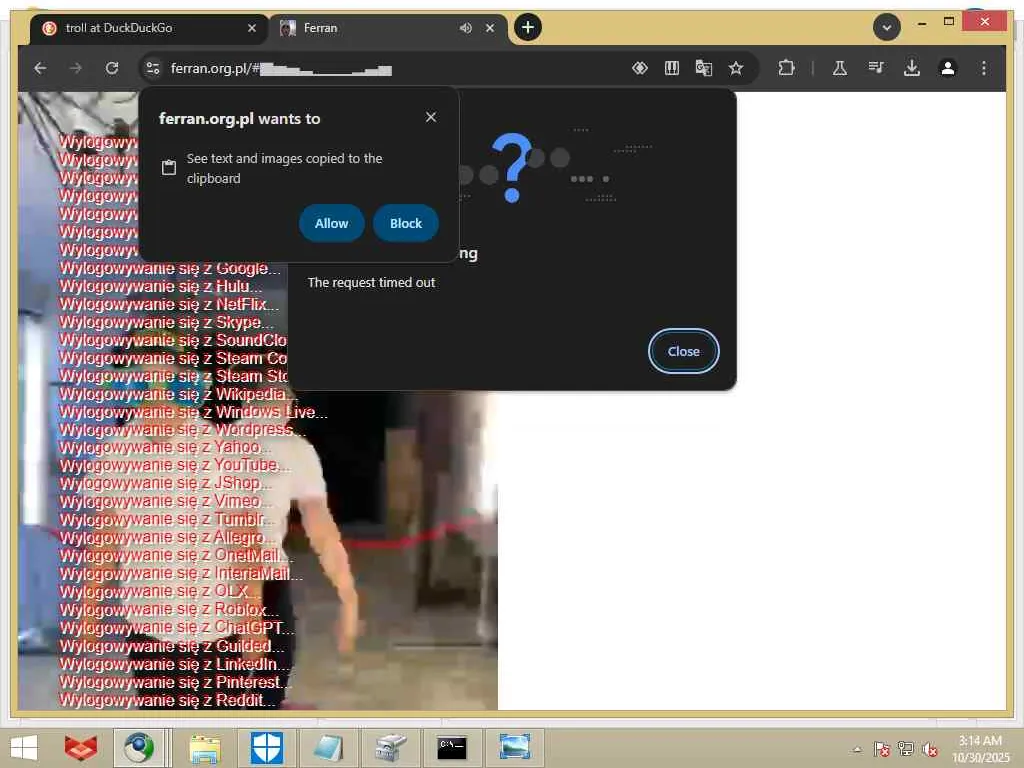This screenshot has width=1024, height=768.
Task: Click the piano keys icon in address bar
Action: click(x=671, y=68)
